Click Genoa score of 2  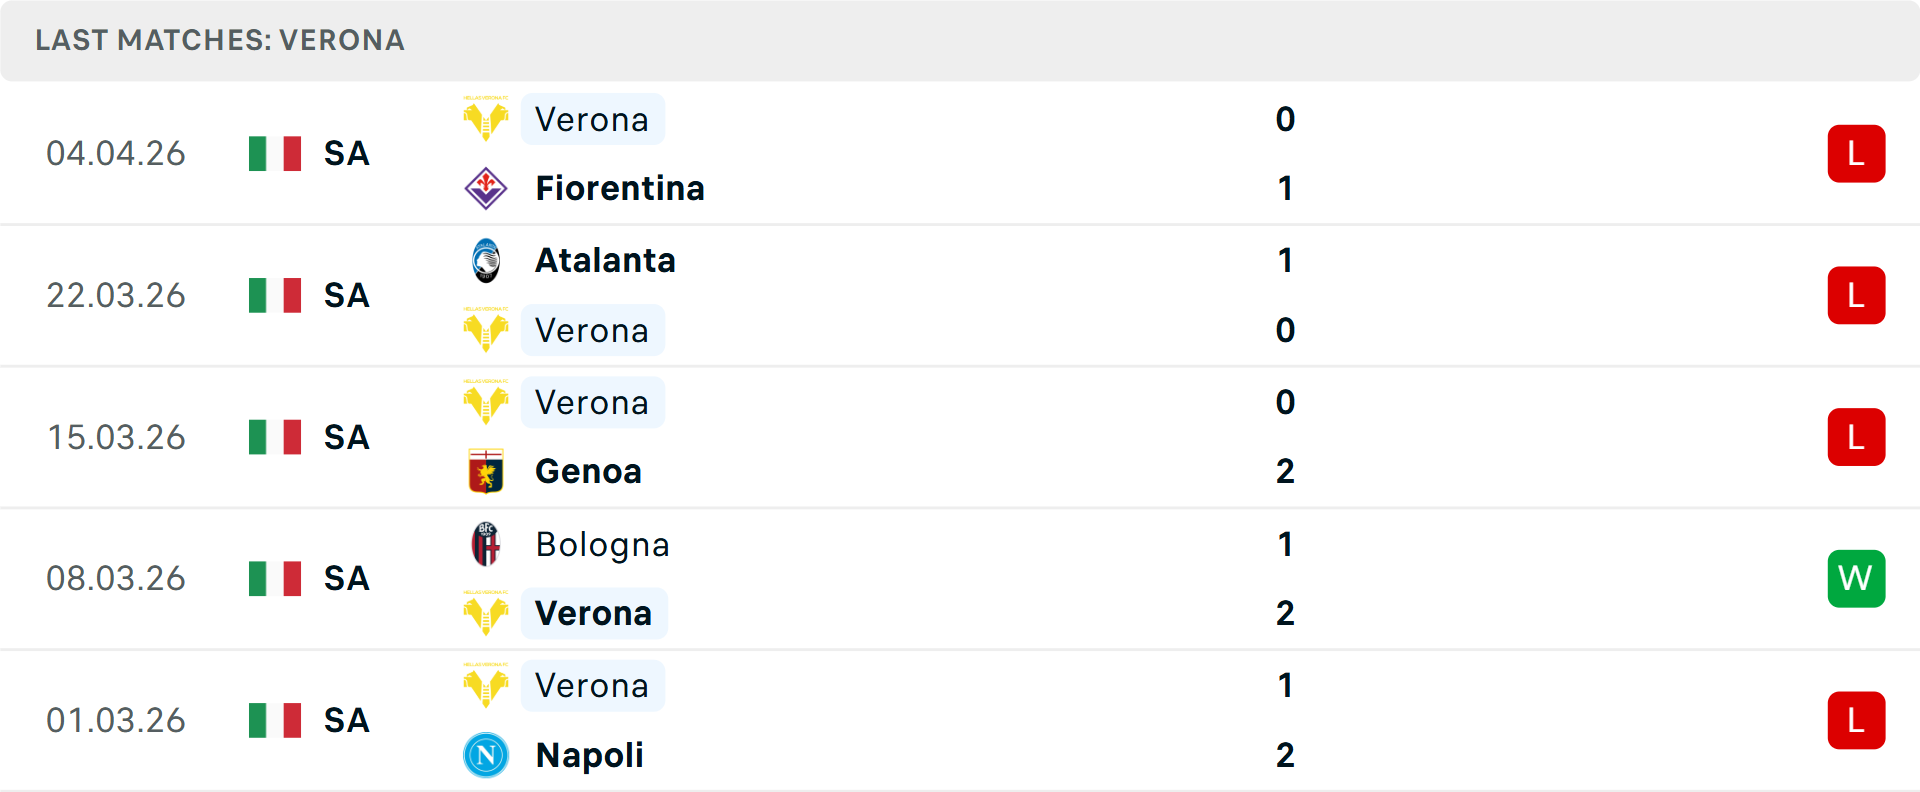pos(1285,471)
